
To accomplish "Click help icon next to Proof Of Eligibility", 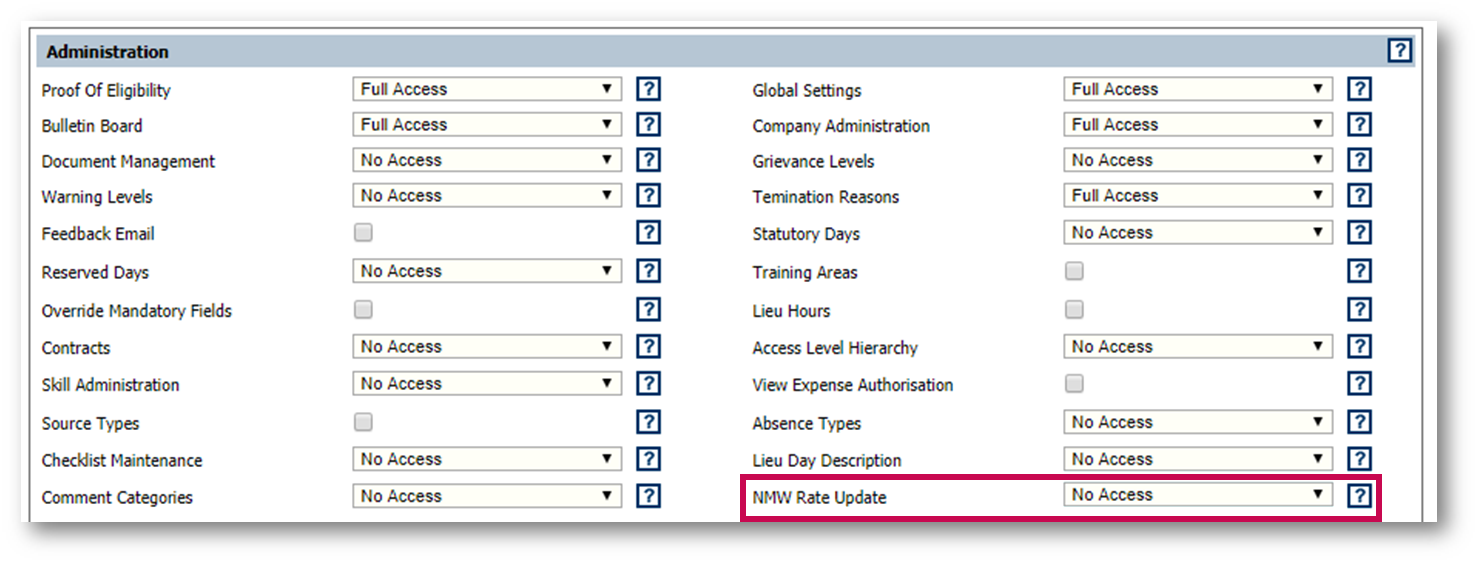I will click(x=648, y=89).
